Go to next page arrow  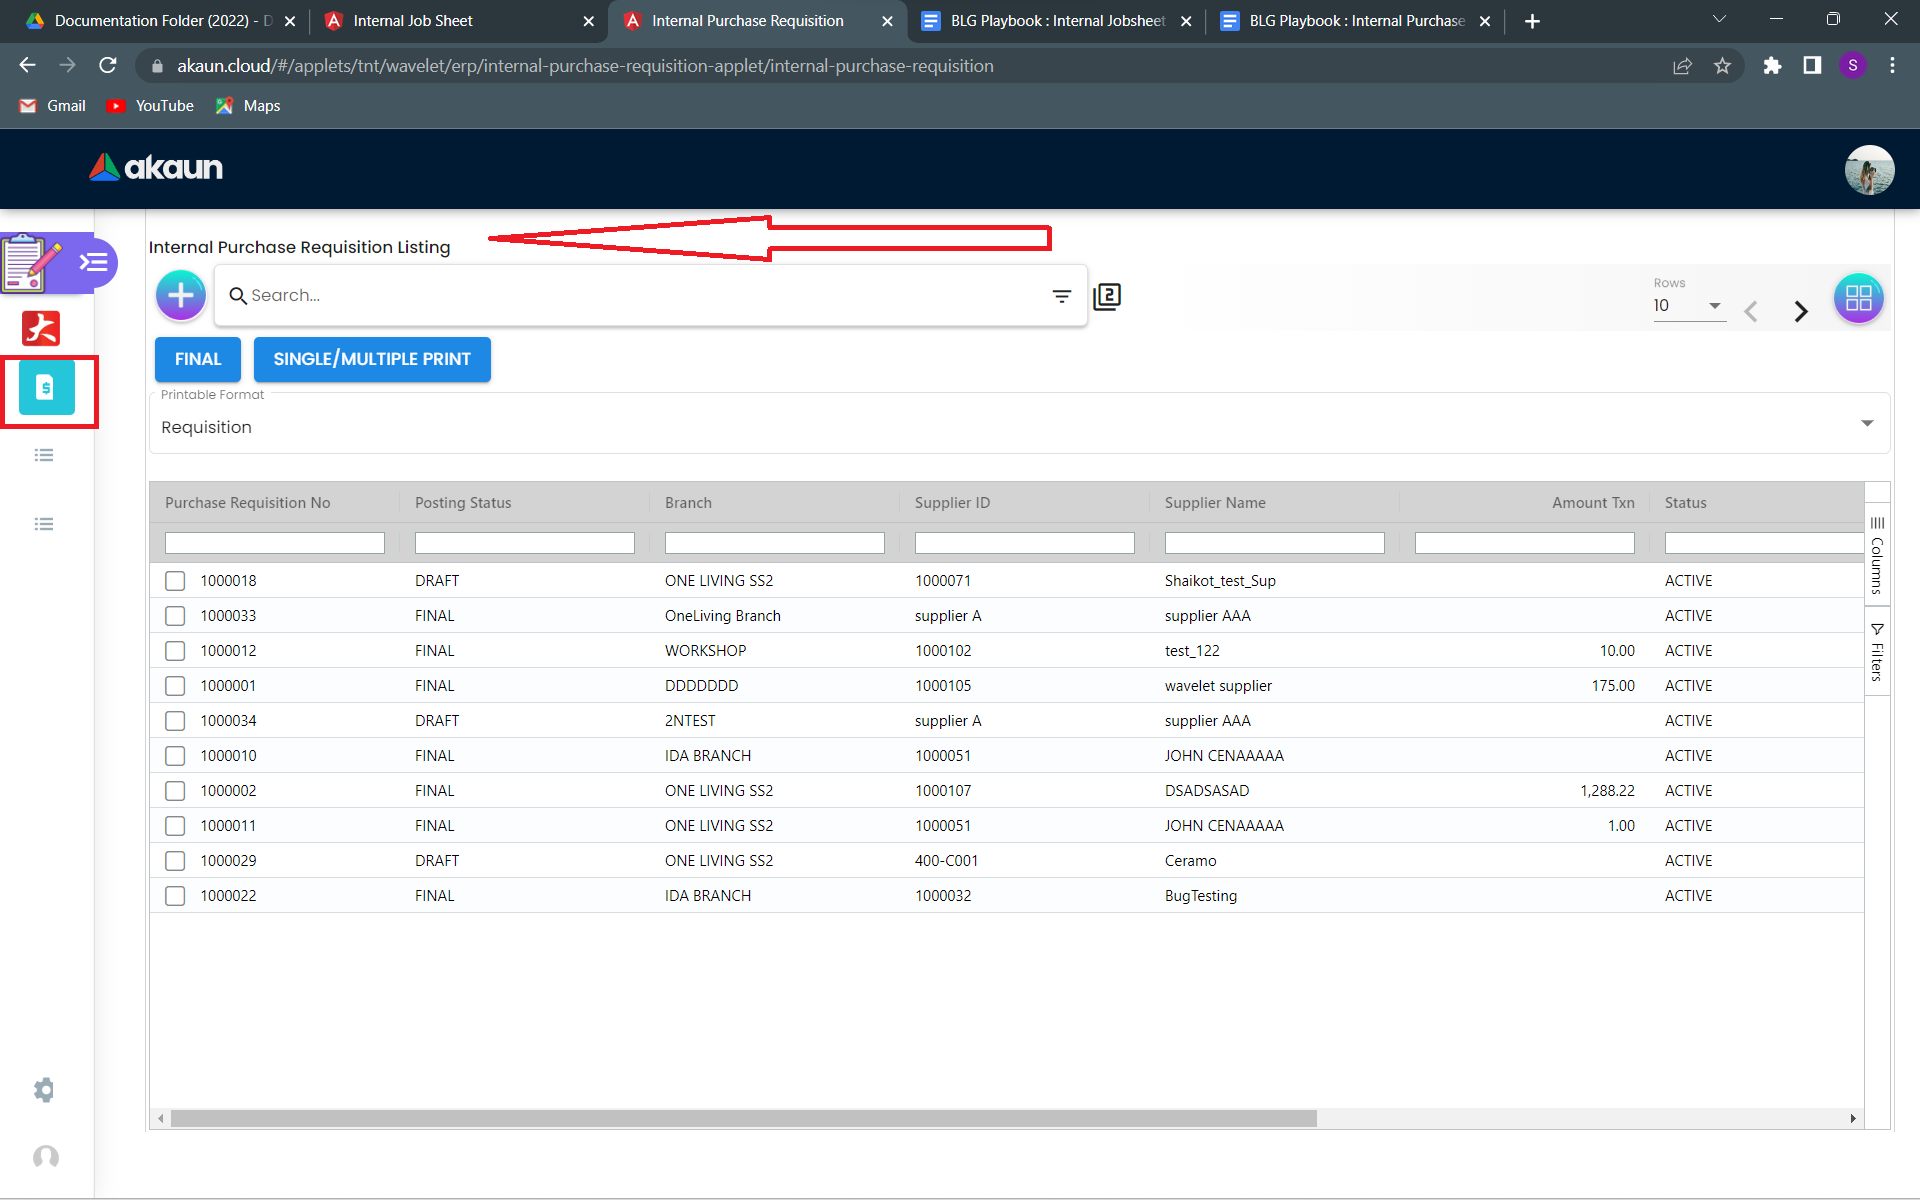click(1801, 311)
